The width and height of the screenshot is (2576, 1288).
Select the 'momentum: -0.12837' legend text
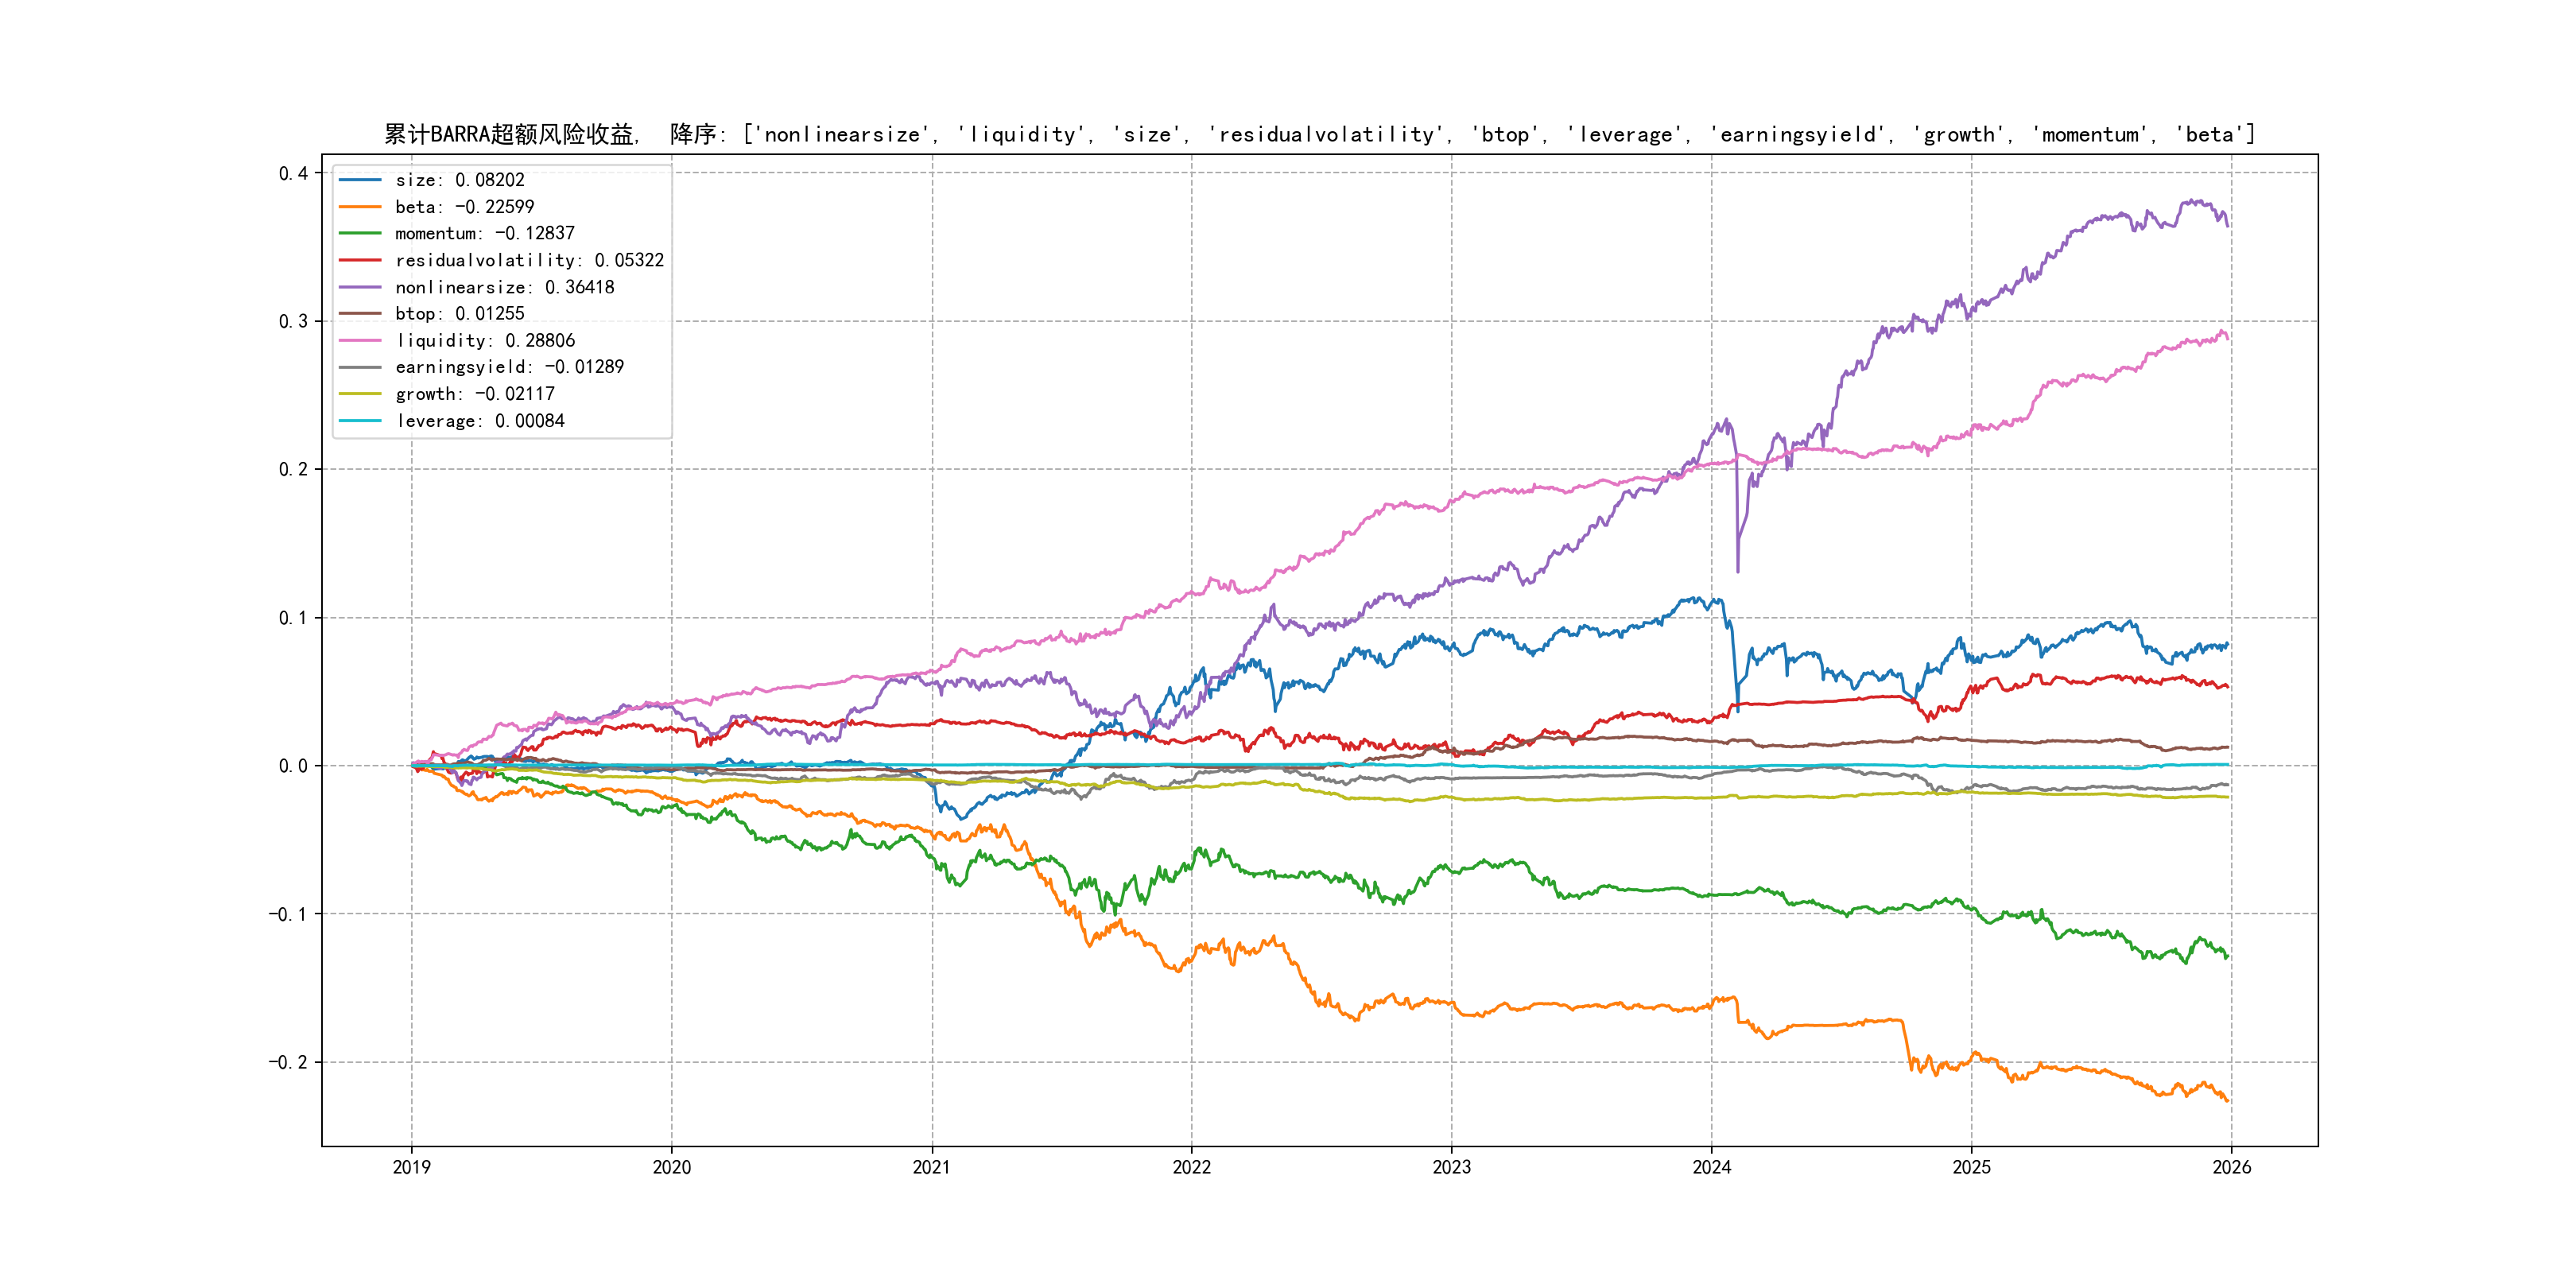tap(484, 233)
